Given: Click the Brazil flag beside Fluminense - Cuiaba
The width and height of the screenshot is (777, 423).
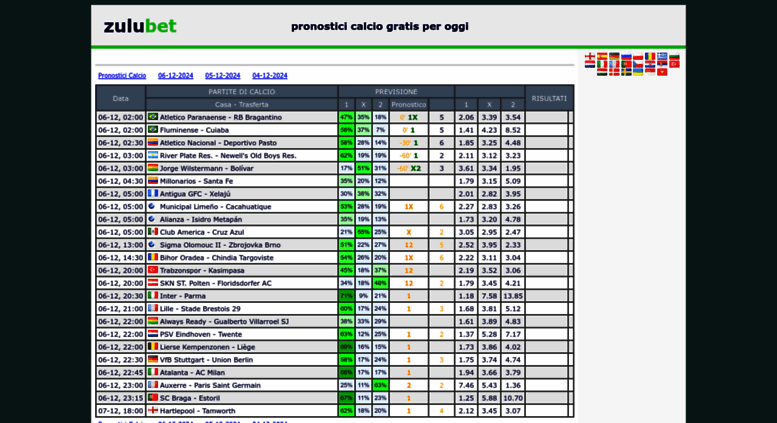Looking at the screenshot, I should [153, 129].
